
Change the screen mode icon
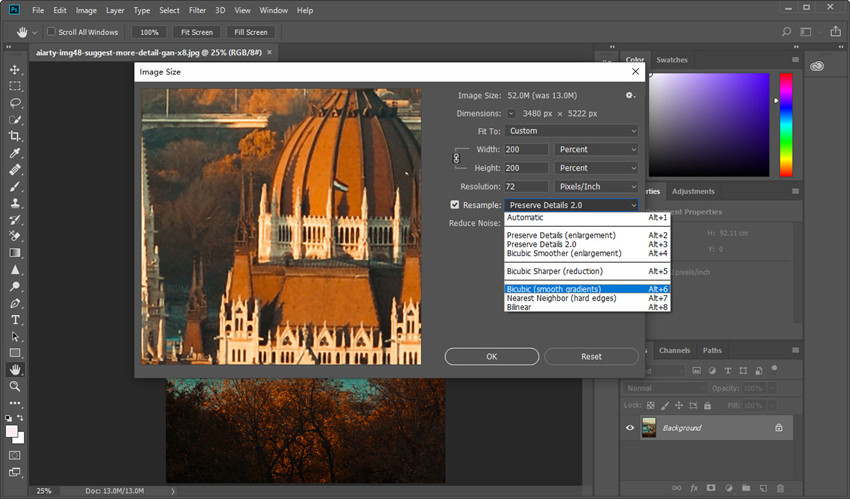point(15,472)
